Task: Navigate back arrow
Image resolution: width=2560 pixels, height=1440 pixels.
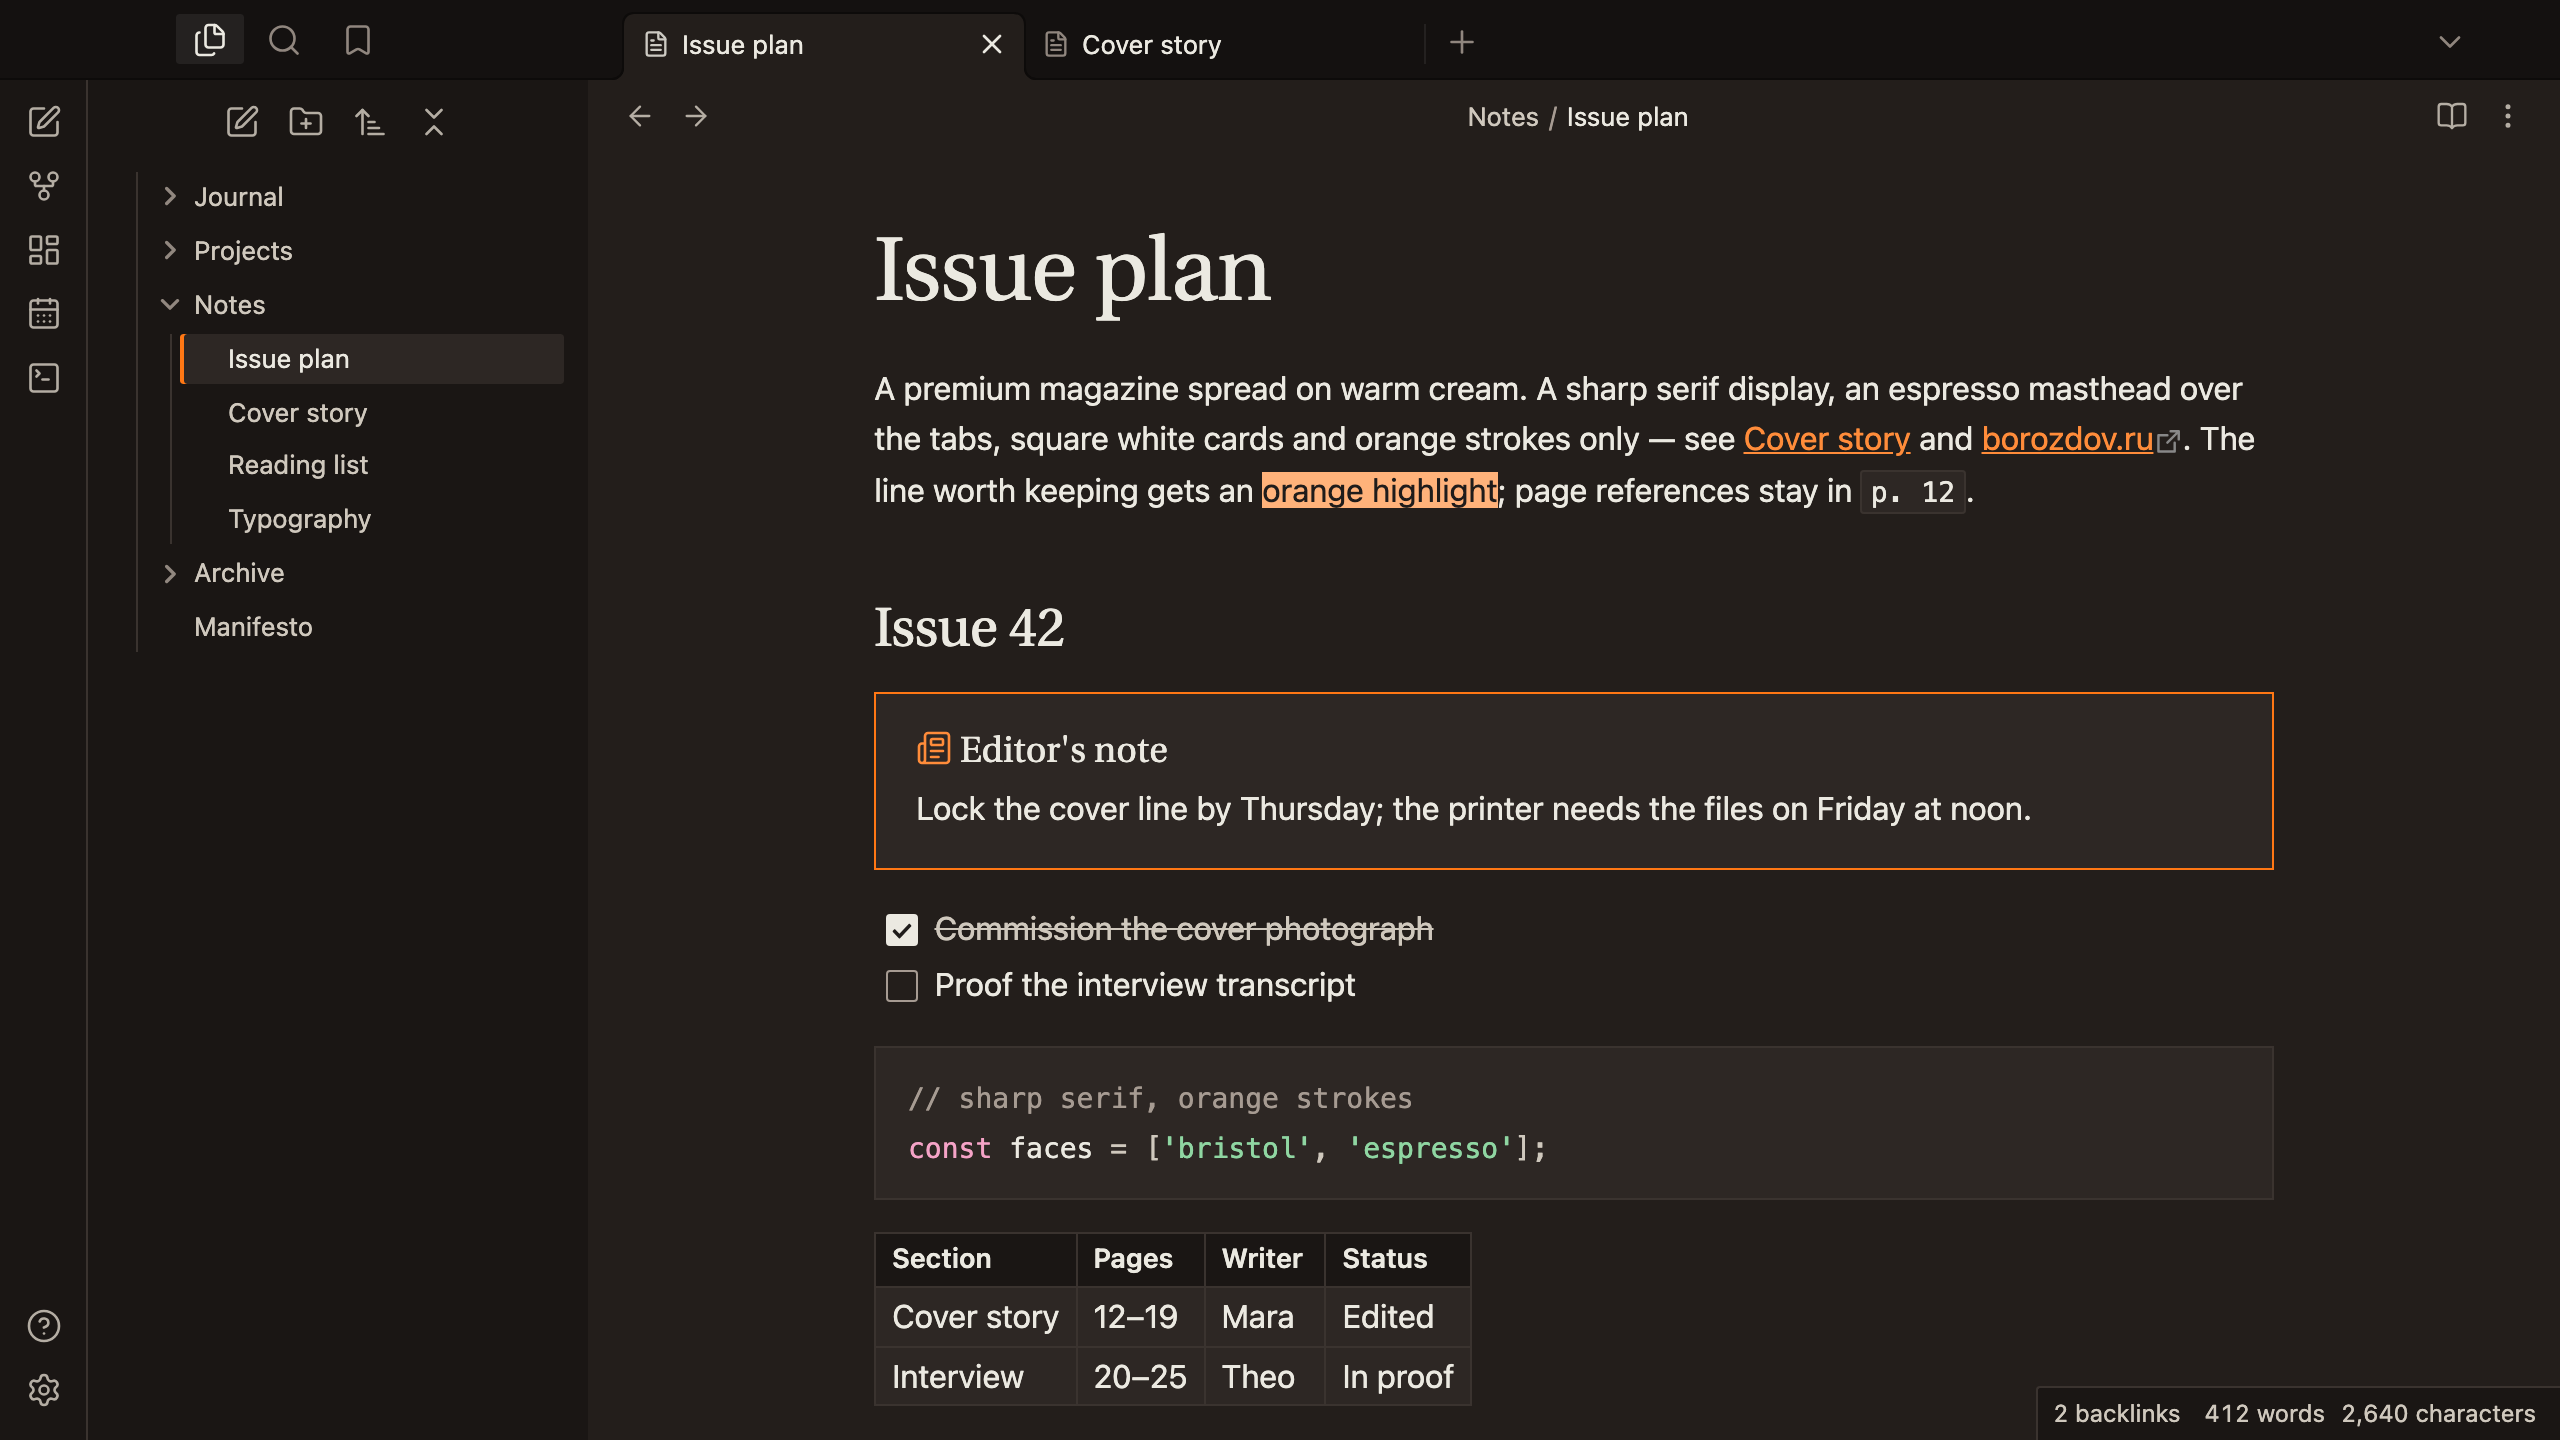Action: (x=640, y=117)
